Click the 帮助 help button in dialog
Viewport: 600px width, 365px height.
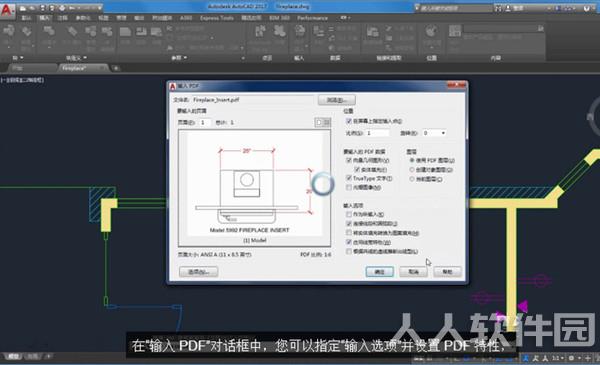[447, 272]
